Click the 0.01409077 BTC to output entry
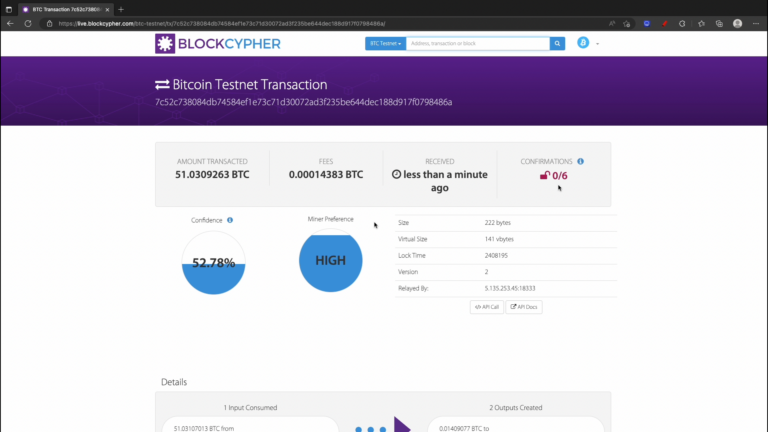The image size is (768, 432). (x=464, y=428)
